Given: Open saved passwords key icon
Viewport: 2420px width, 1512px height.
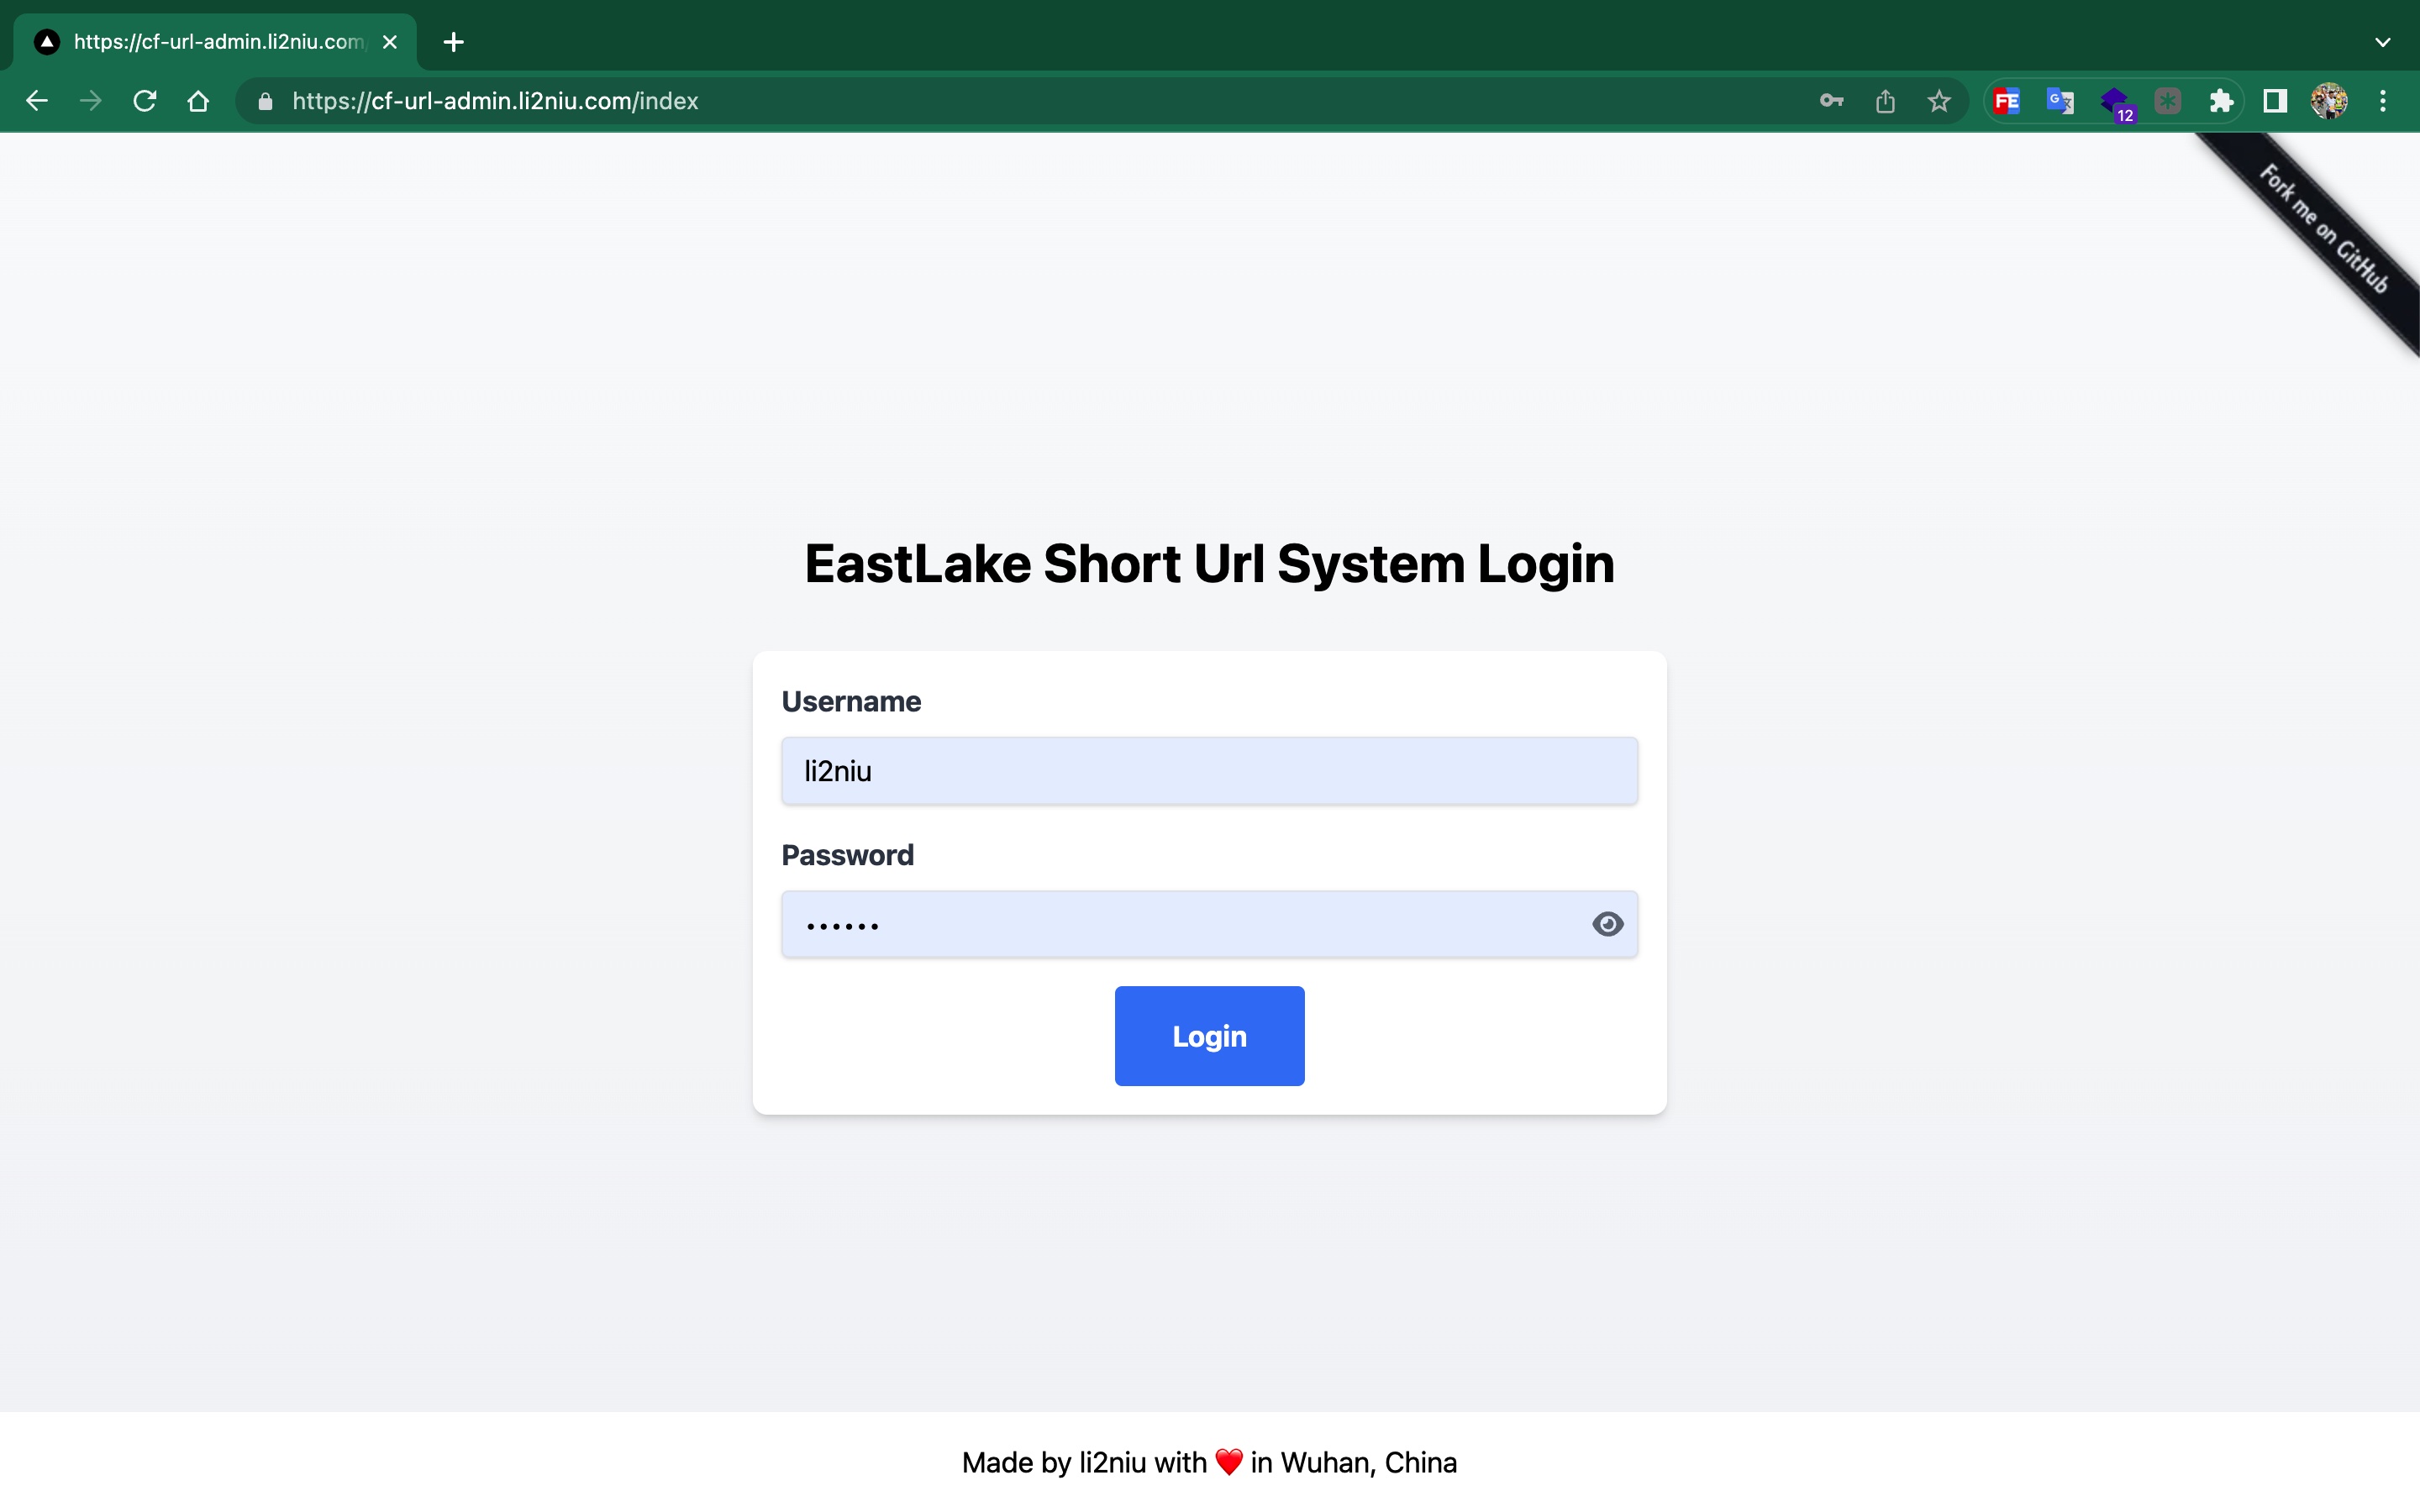Looking at the screenshot, I should tap(1831, 101).
